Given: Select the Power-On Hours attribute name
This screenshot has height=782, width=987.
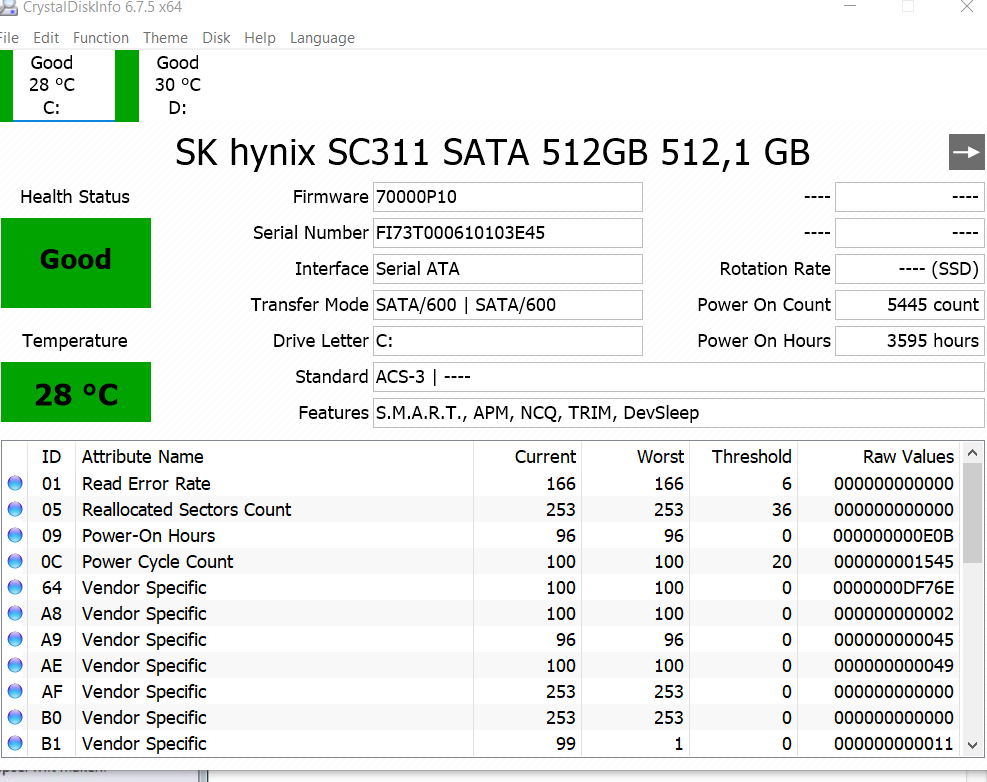Looking at the screenshot, I should tap(149, 535).
